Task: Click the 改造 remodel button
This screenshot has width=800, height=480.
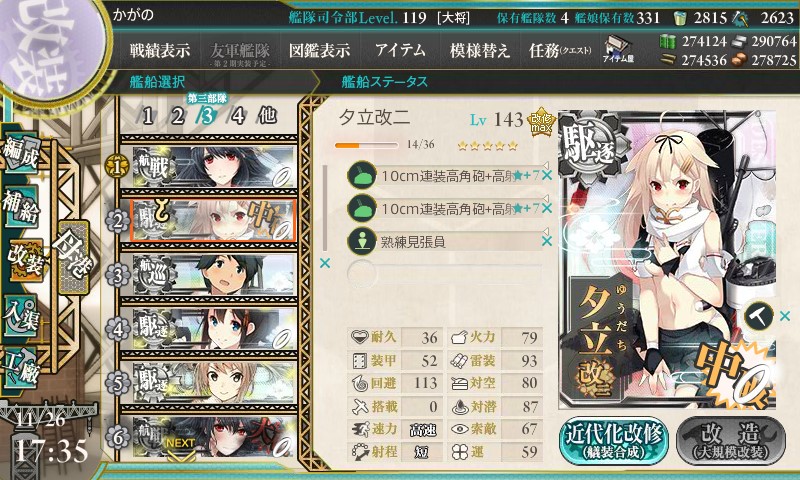Action: point(731,441)
